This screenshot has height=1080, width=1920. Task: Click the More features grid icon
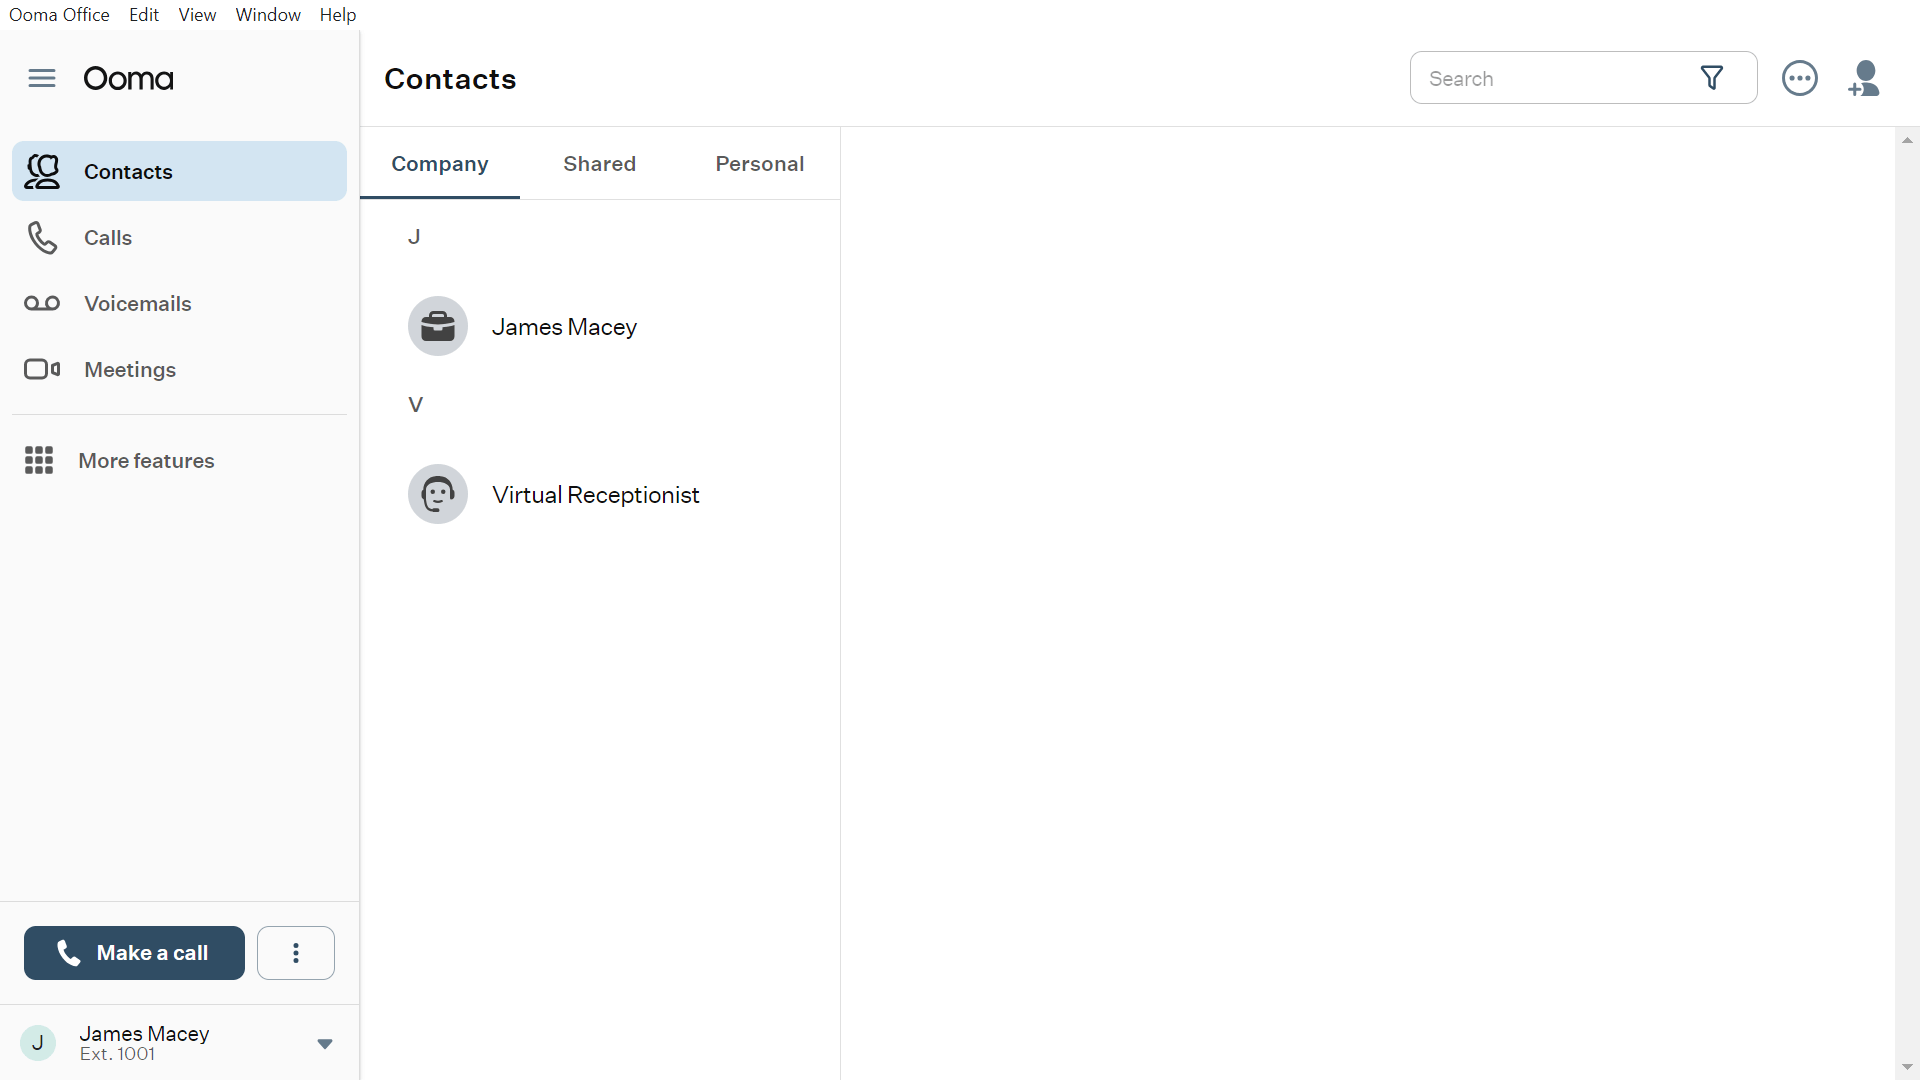click(40, 459)
